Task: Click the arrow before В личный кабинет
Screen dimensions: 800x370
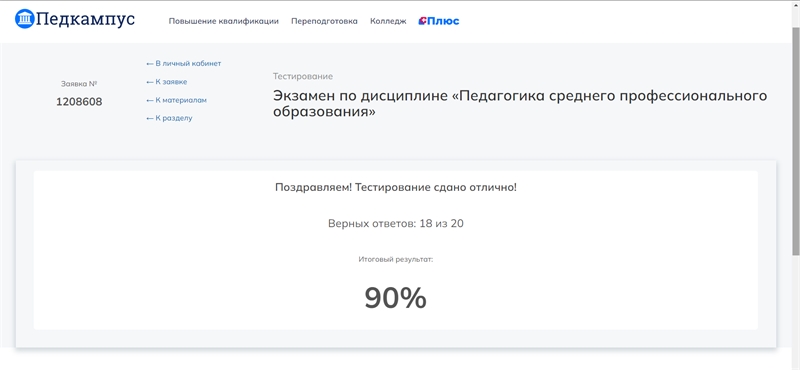Action: pos(150,64)
